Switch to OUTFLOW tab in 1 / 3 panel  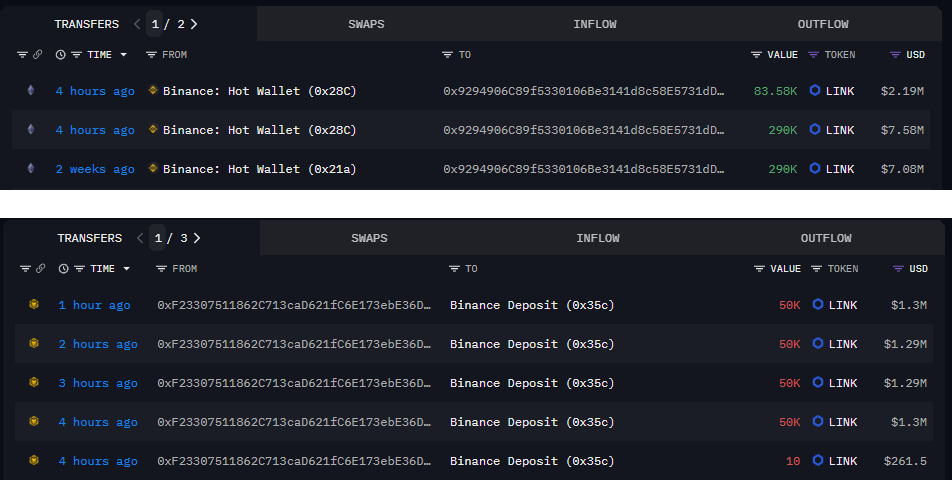(x=826, y=238)
